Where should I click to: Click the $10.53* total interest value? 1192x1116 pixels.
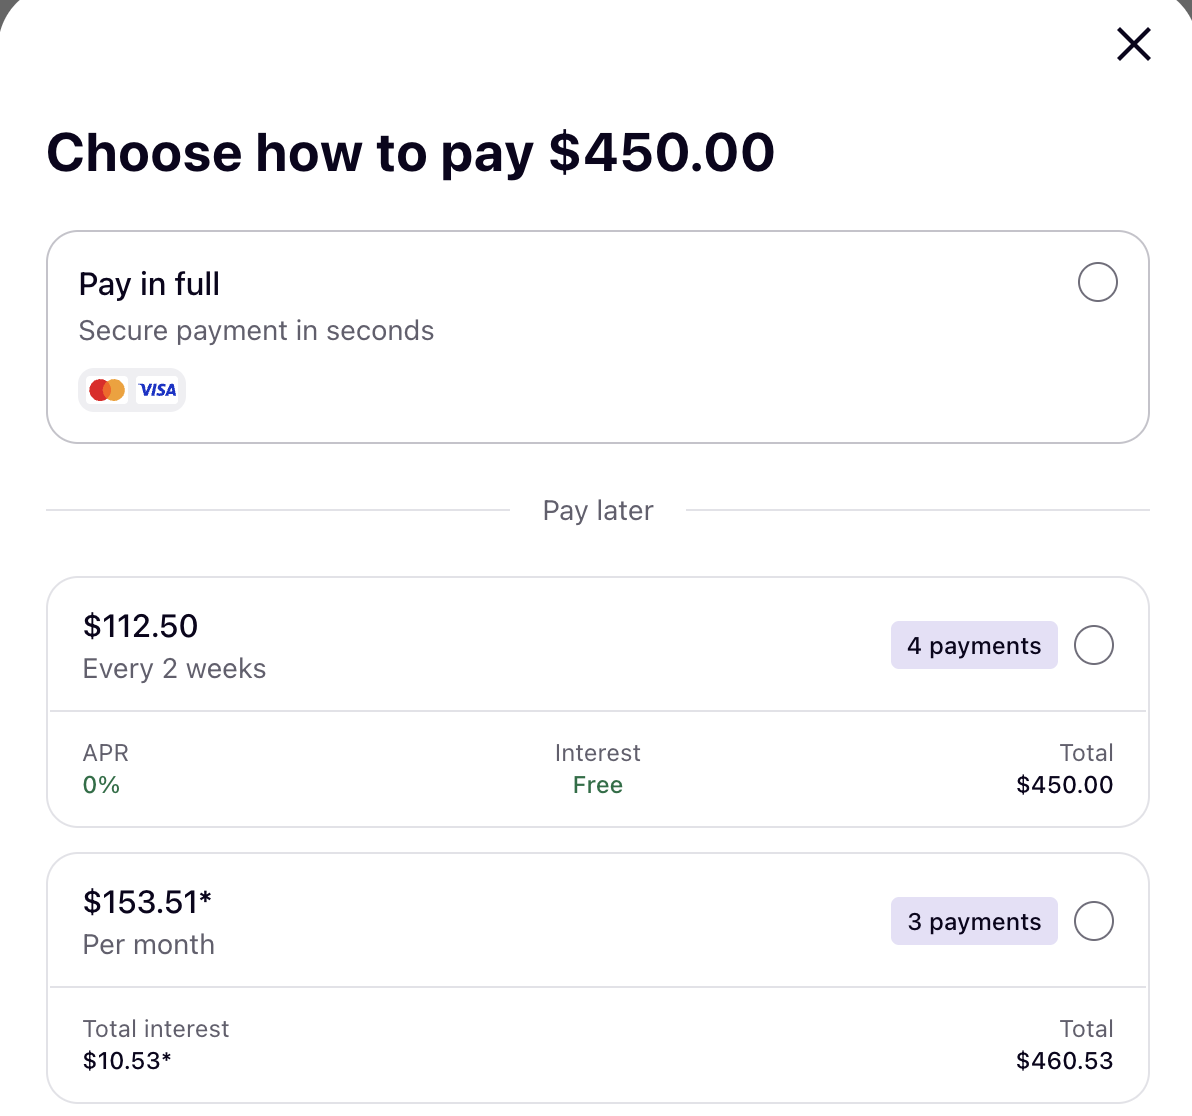coord(127,1061)
